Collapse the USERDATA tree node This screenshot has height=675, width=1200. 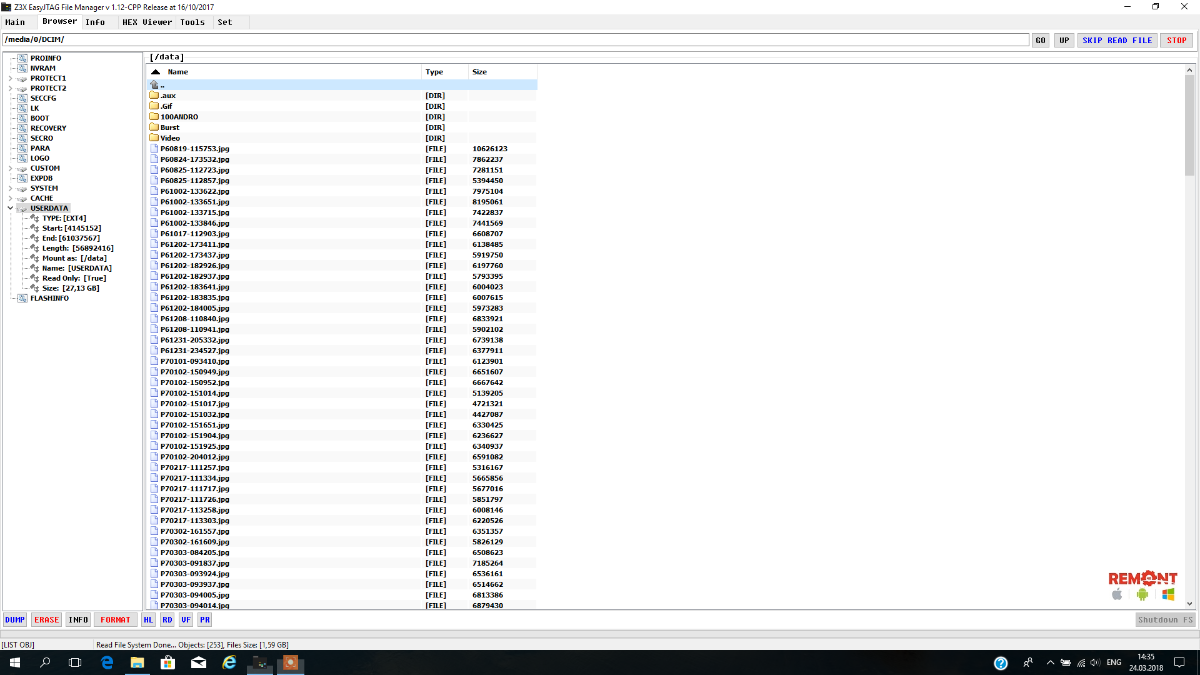coord(10,208)
